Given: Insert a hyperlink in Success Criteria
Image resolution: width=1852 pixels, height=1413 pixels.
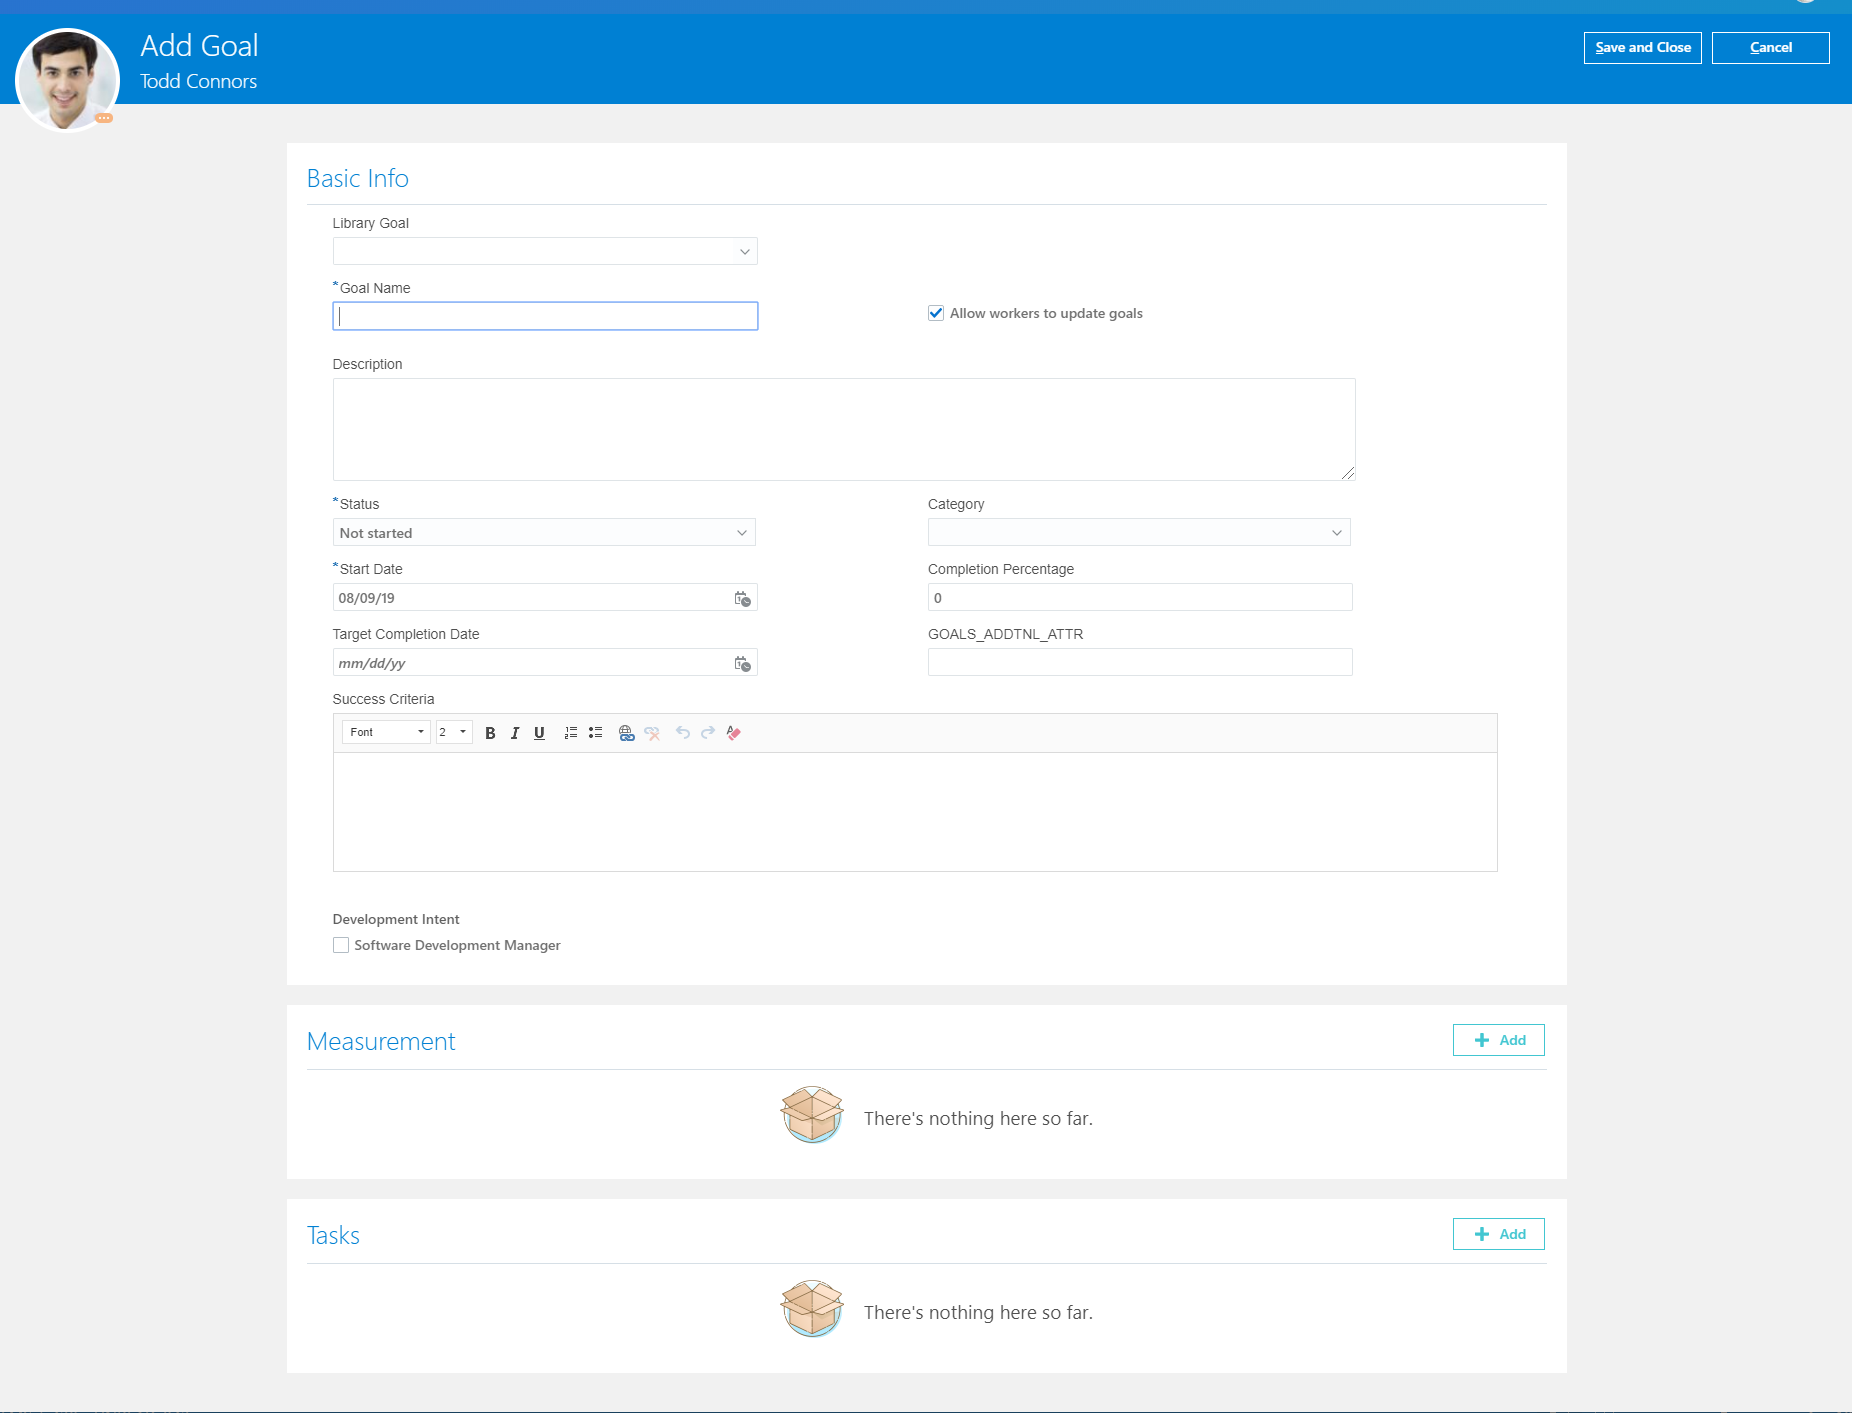Looking at the screenshot, I should [x=627, y=732].
